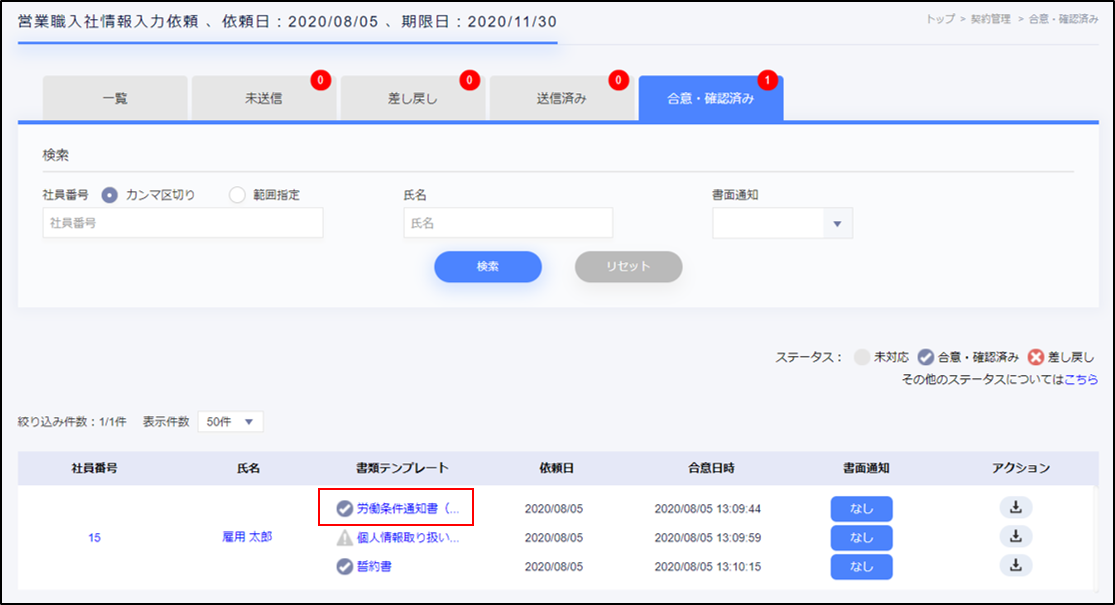1115x605 pixels.
Task: Click the 書面通知 column header
Action: point(865,468)
